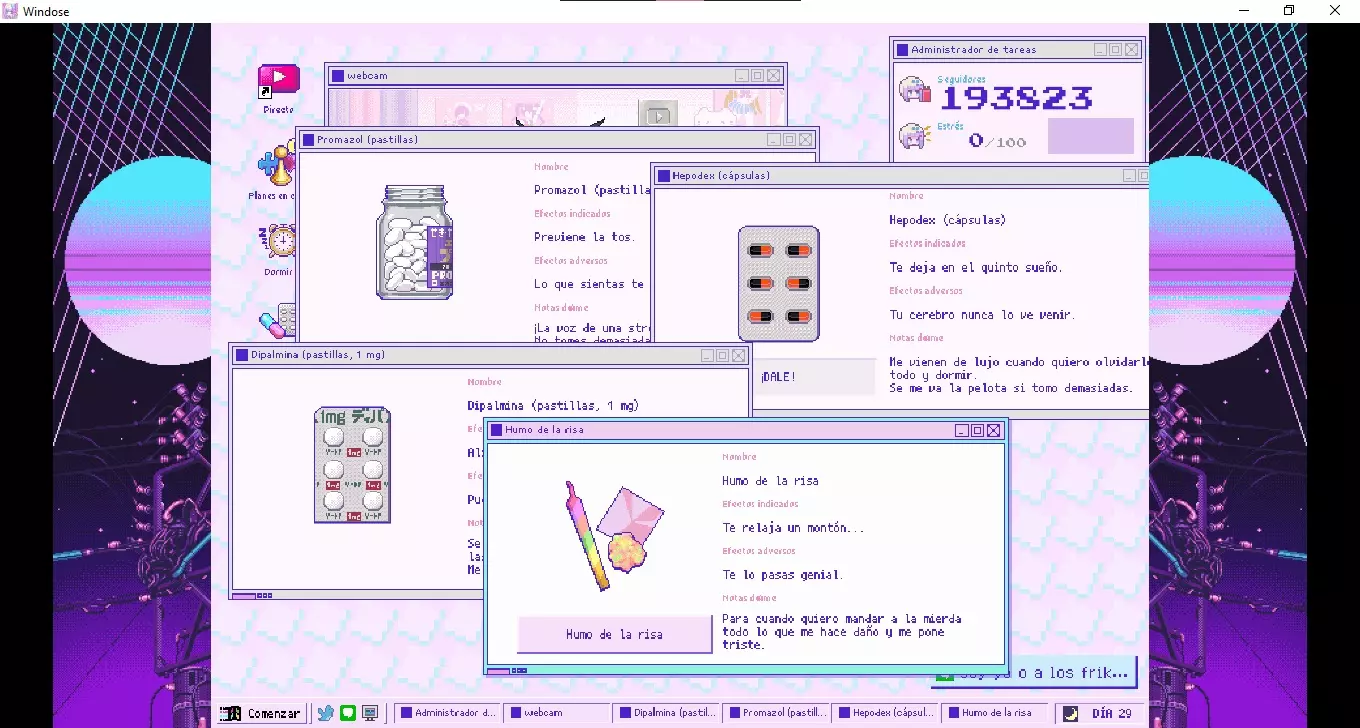This screenshot has height=728, width=1360.
Task: Open the Directo stream desktop icon
Action: point(279,81)
